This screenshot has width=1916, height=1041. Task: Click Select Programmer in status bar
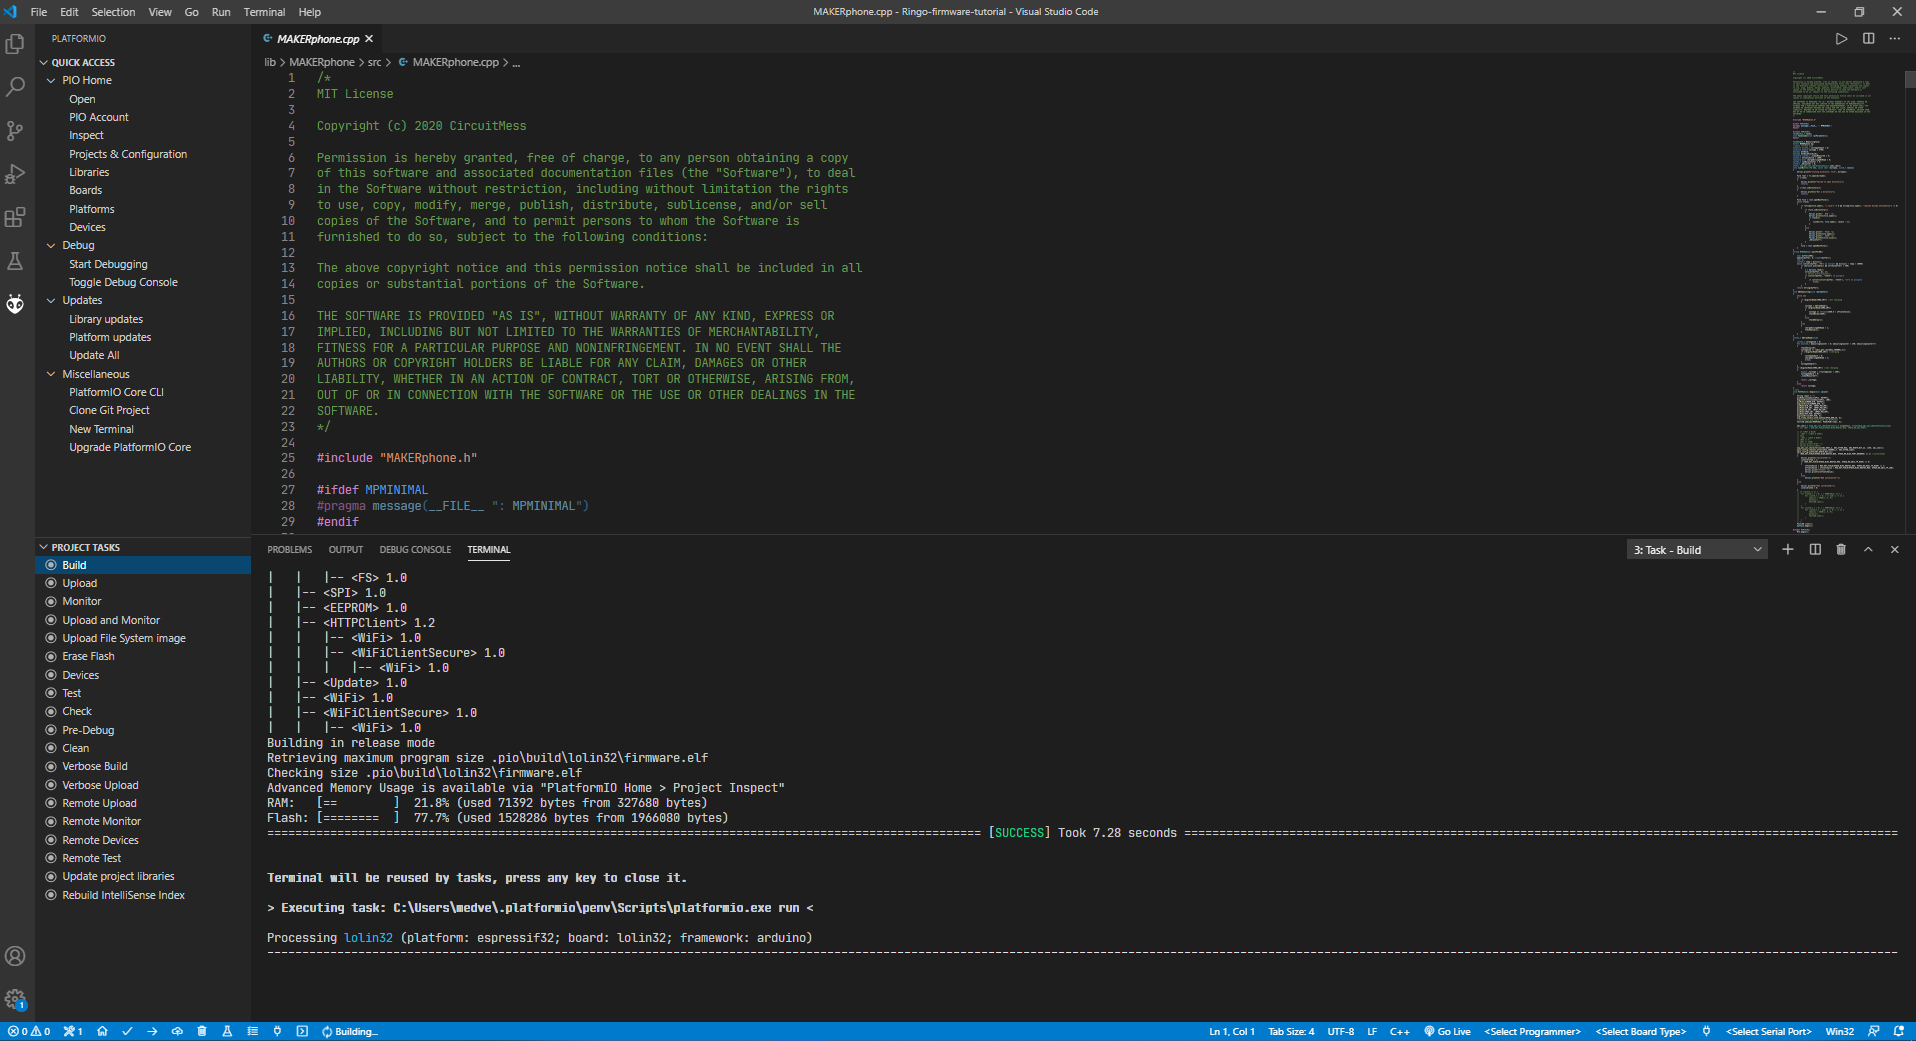(1532, 1031)
